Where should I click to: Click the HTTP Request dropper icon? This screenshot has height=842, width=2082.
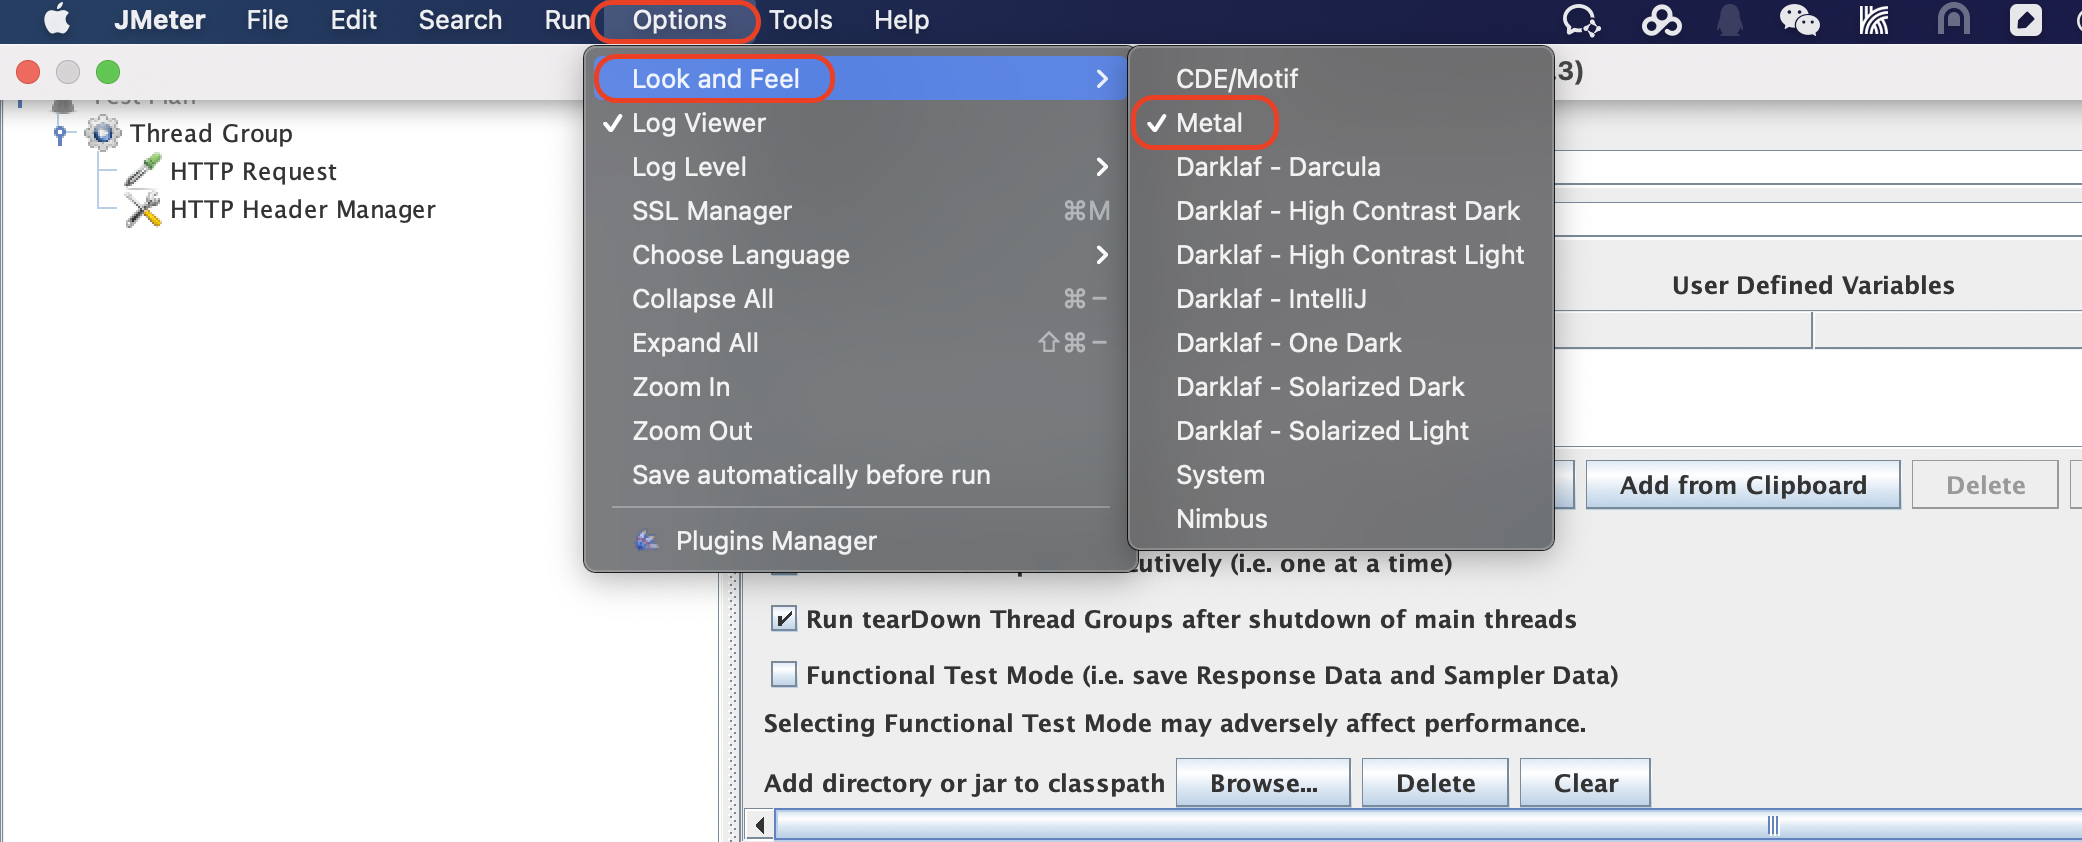coord(143,171)
